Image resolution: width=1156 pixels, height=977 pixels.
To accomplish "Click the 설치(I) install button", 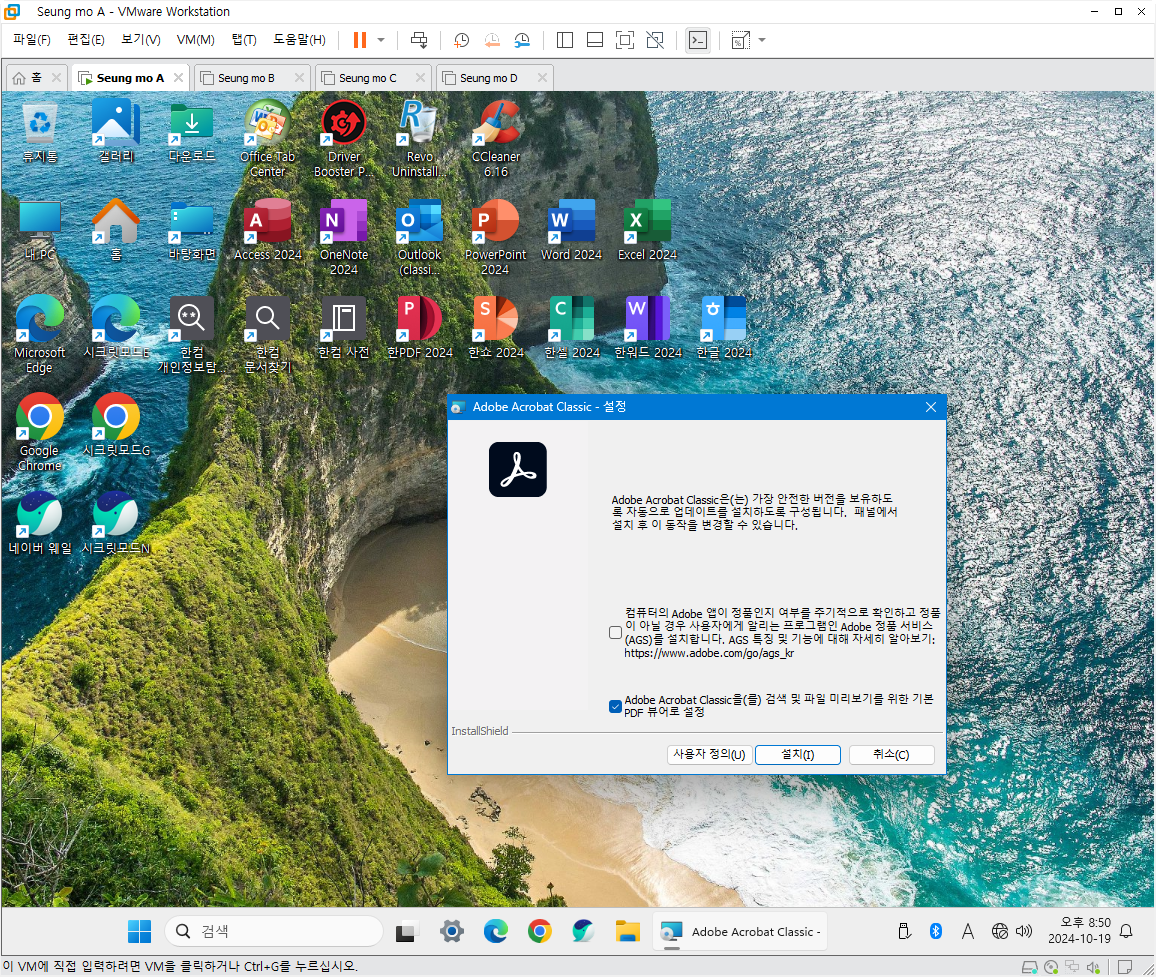I will (x=798, y=754).
